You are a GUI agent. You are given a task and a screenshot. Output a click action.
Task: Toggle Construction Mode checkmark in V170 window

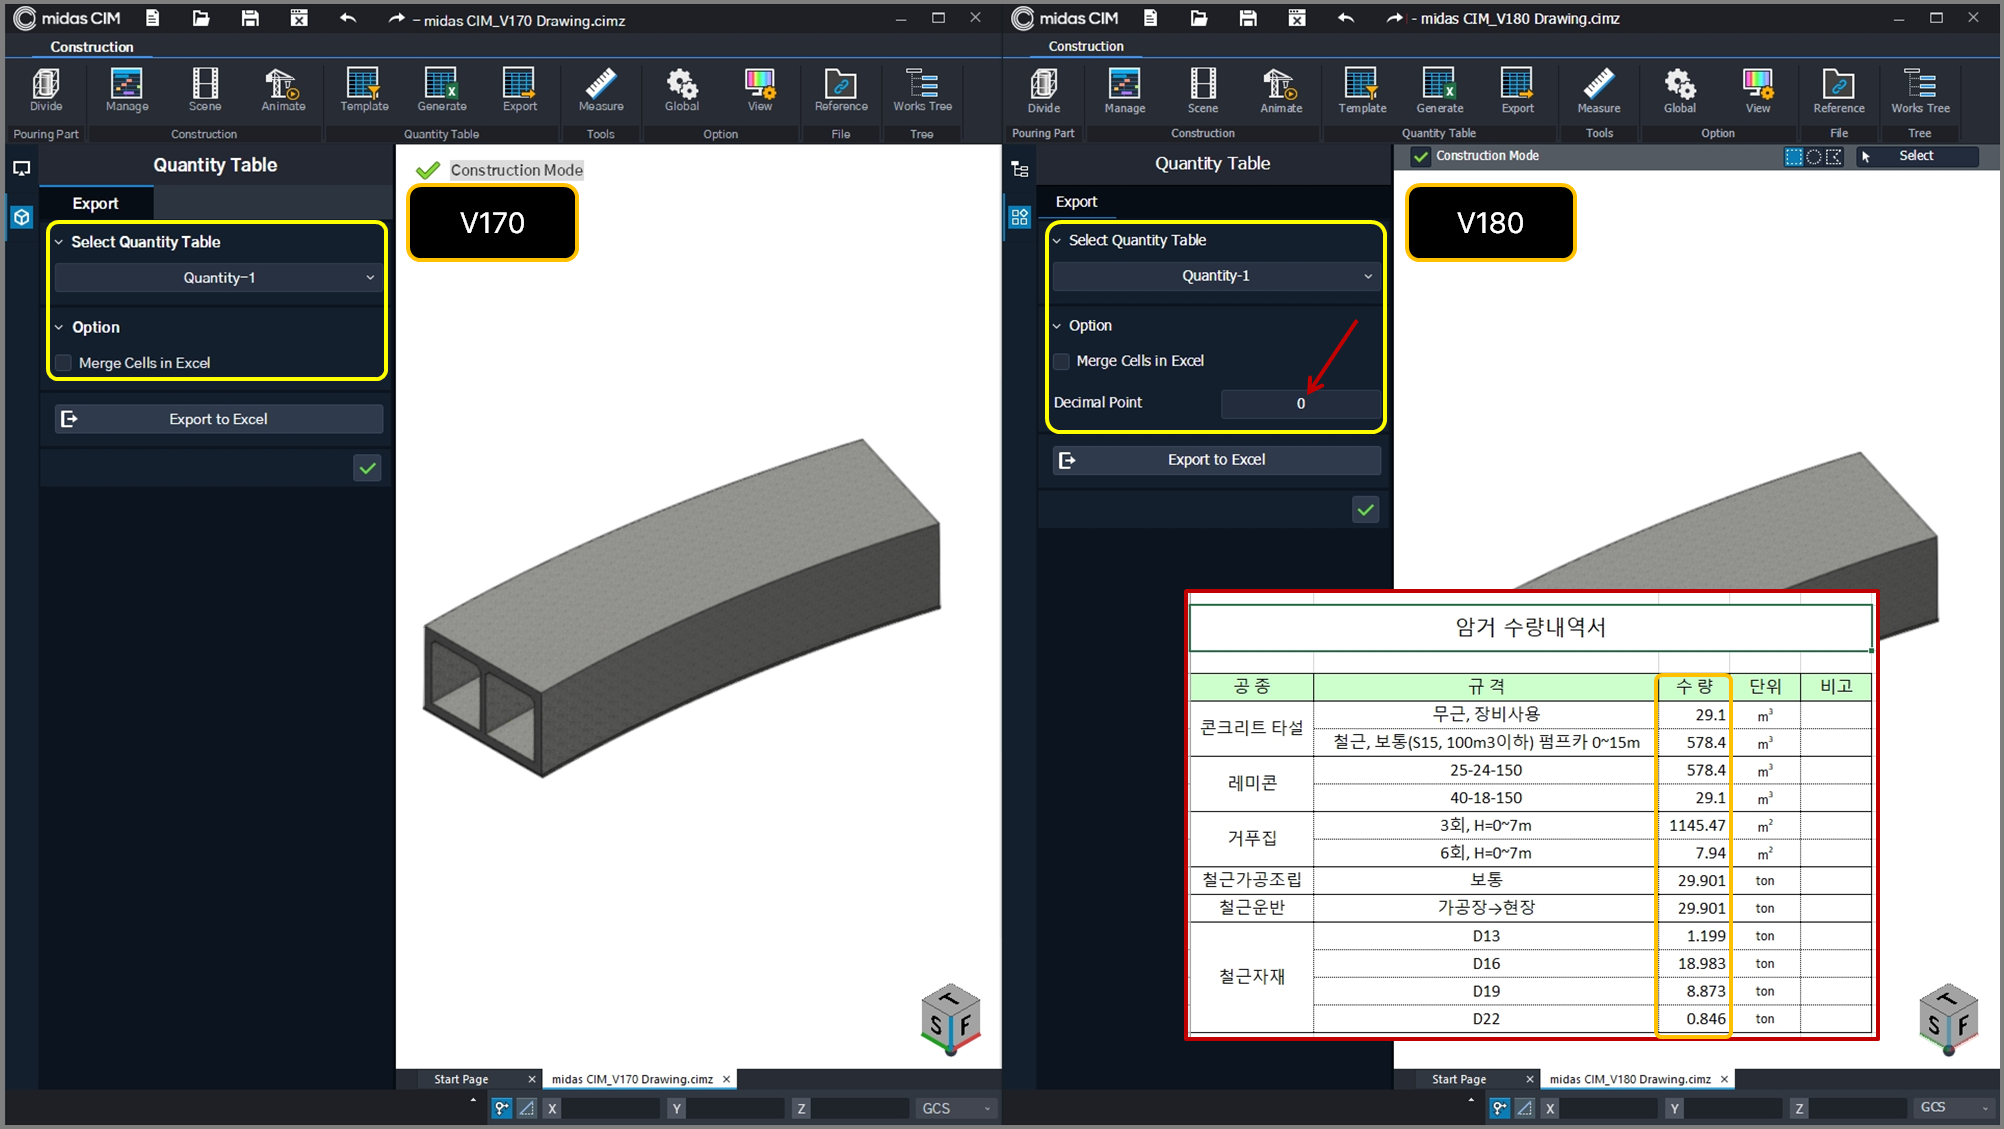[428, 170]
